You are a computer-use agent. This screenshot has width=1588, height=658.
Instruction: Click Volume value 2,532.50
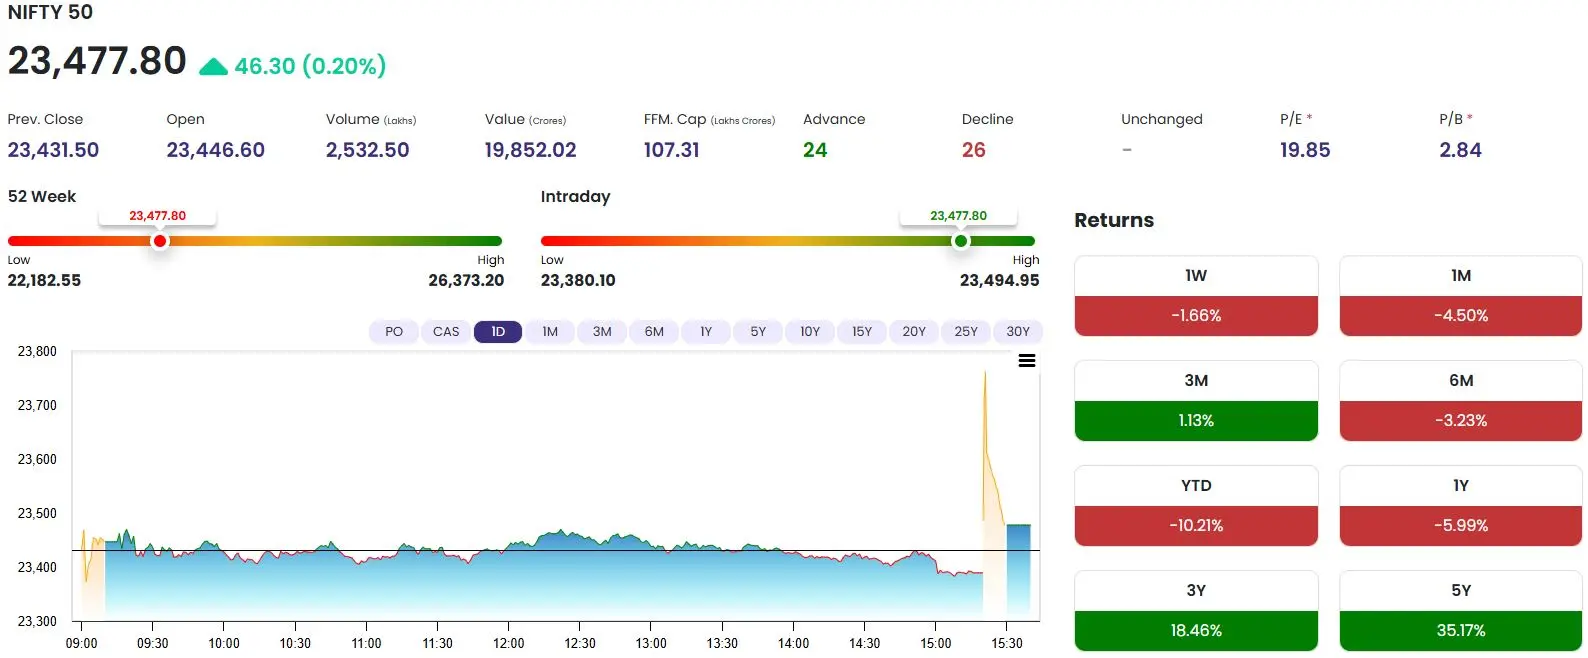(367, 150)
